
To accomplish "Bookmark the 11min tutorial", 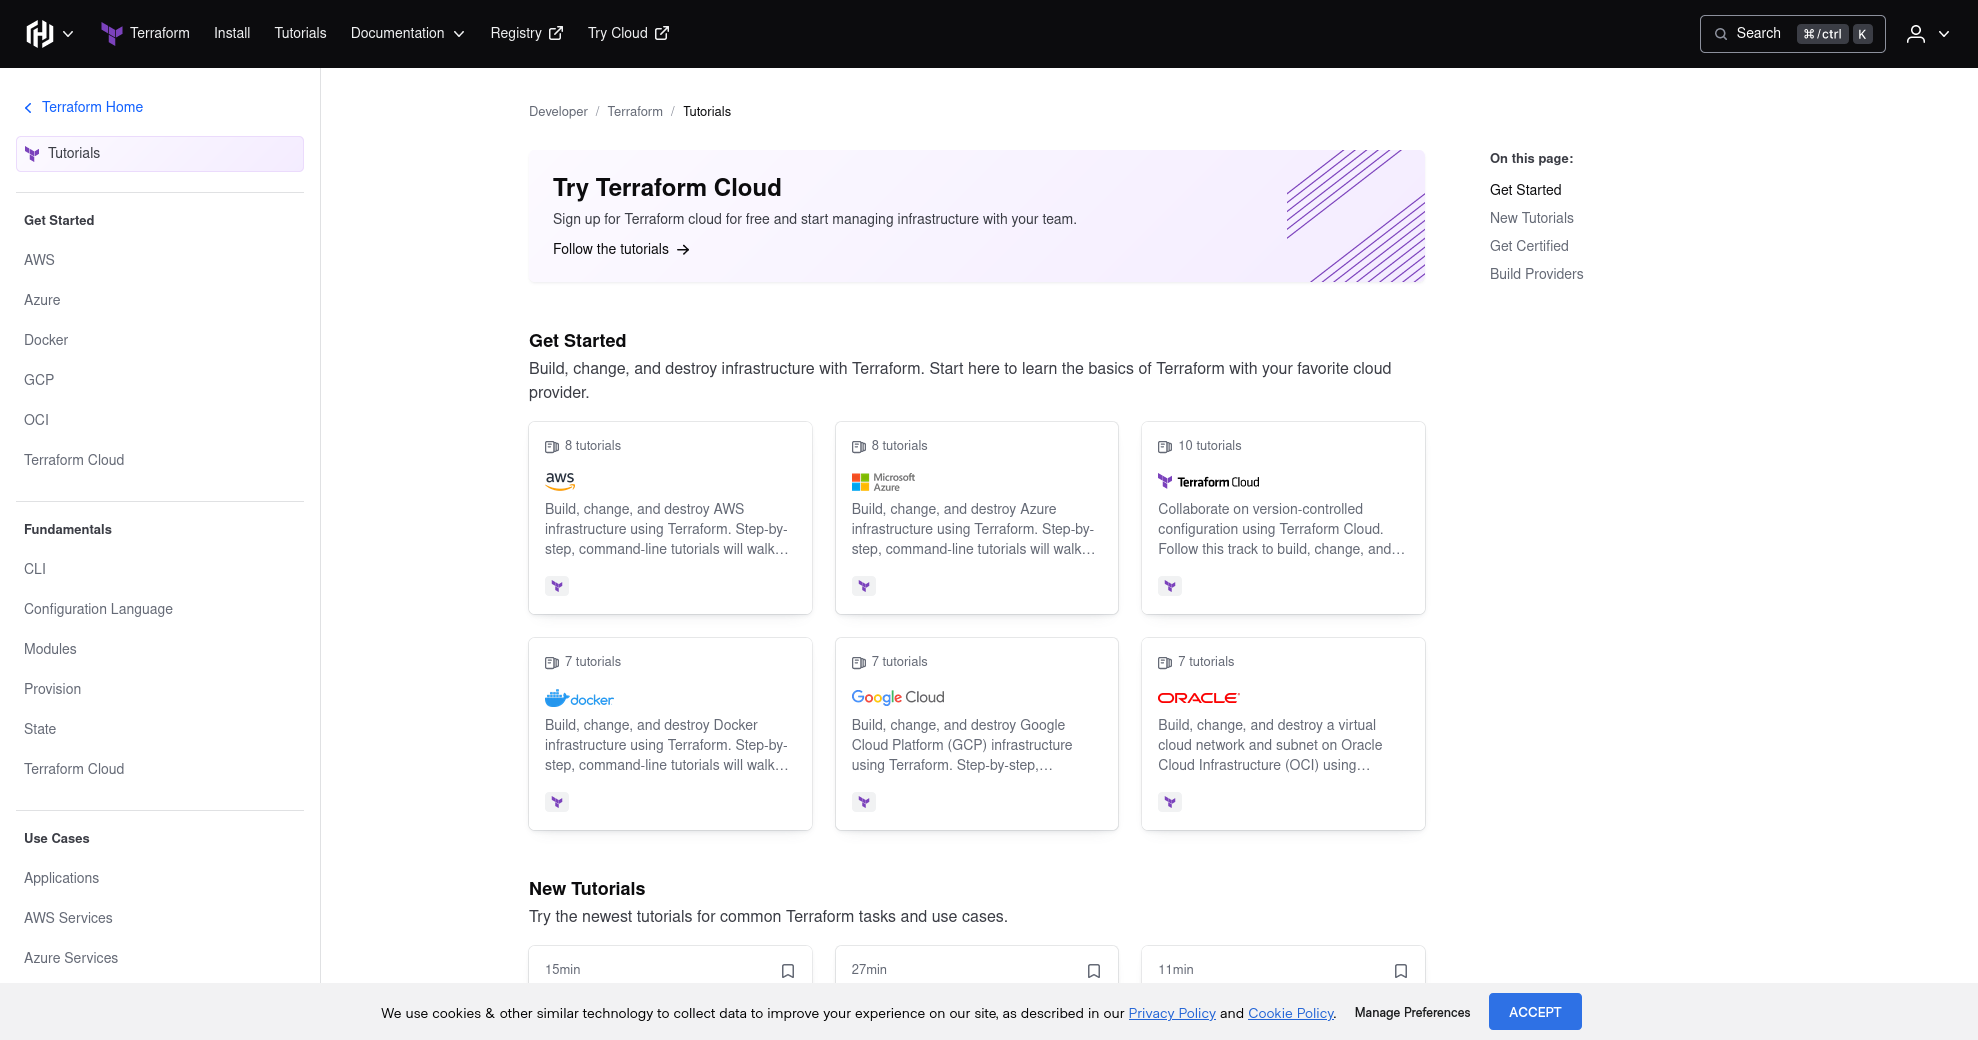I will [1401, 971].
